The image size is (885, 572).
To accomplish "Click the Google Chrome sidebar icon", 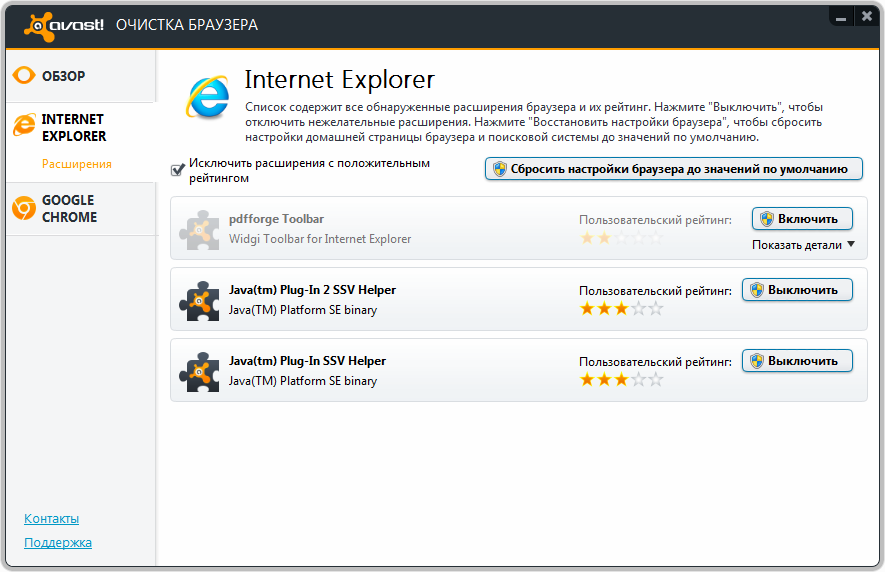I will click(23, 208).
